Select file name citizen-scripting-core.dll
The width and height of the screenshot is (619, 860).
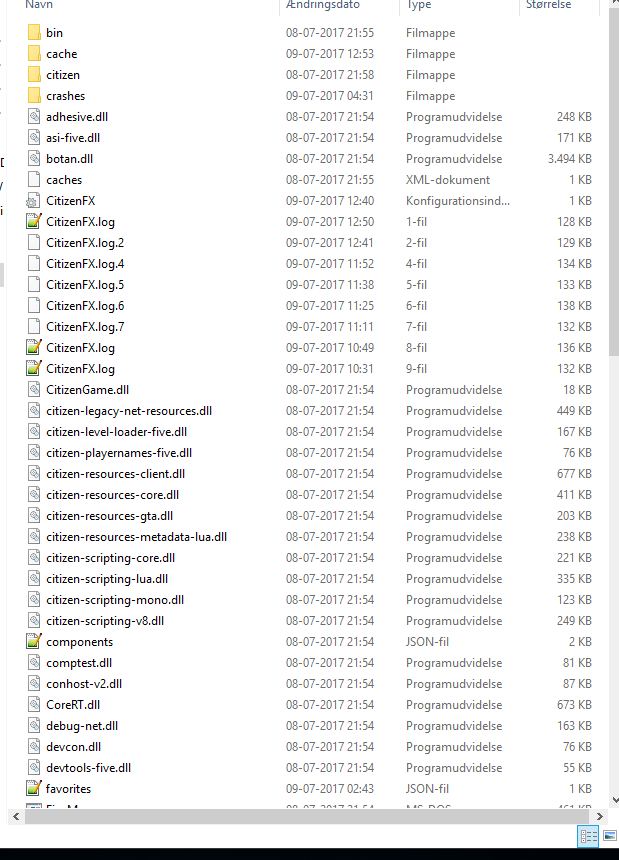[110, 558]
